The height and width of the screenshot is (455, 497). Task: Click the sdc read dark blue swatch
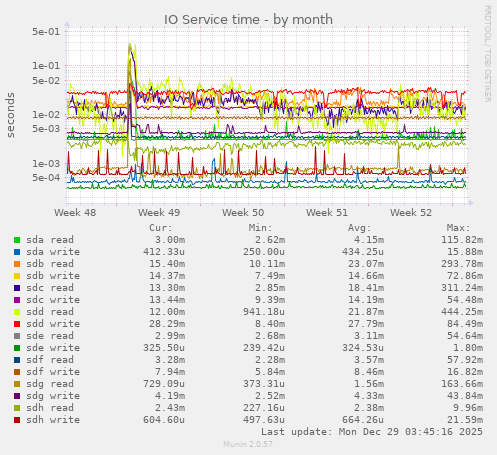coord(17,288)
